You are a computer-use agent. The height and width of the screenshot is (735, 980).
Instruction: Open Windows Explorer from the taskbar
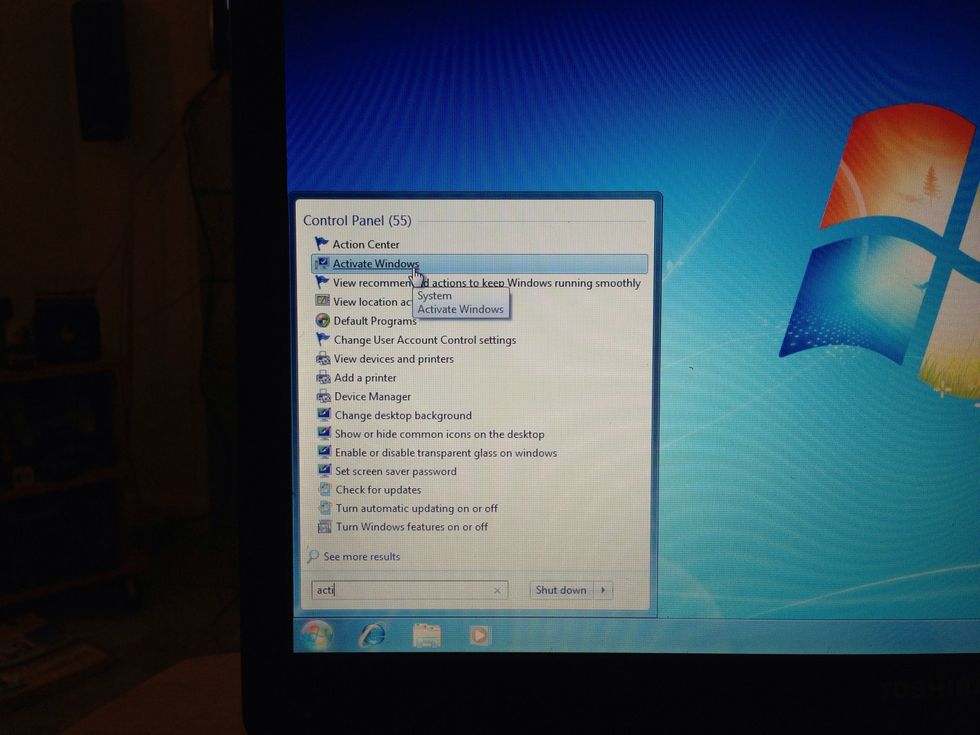coord(428,633)
